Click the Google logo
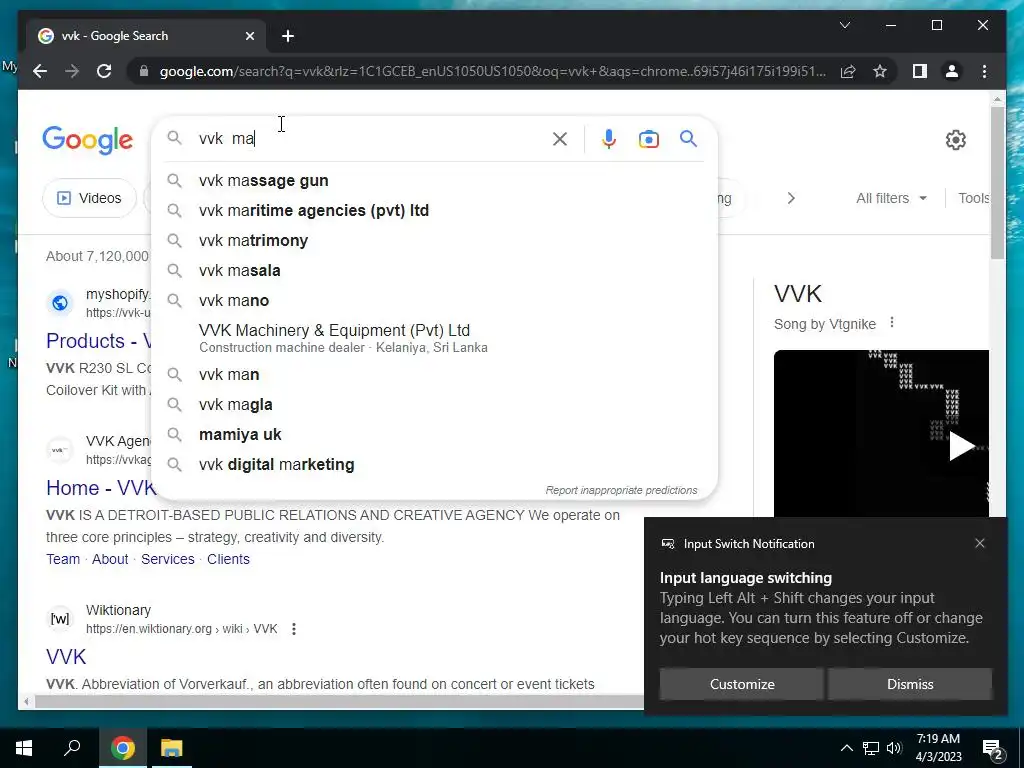Screen dimensions: 1024x768 click(88, 140)
